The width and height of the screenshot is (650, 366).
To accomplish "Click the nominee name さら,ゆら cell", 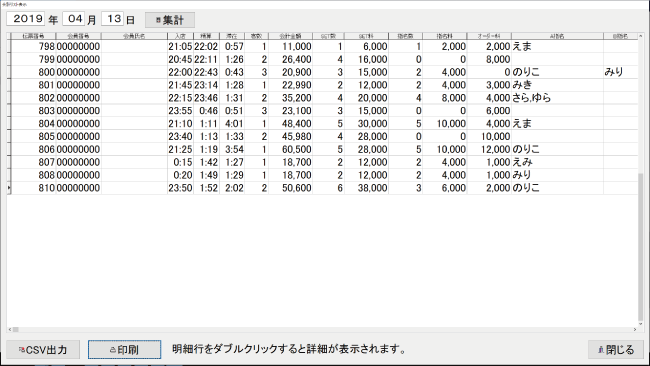I will (557, 98).
